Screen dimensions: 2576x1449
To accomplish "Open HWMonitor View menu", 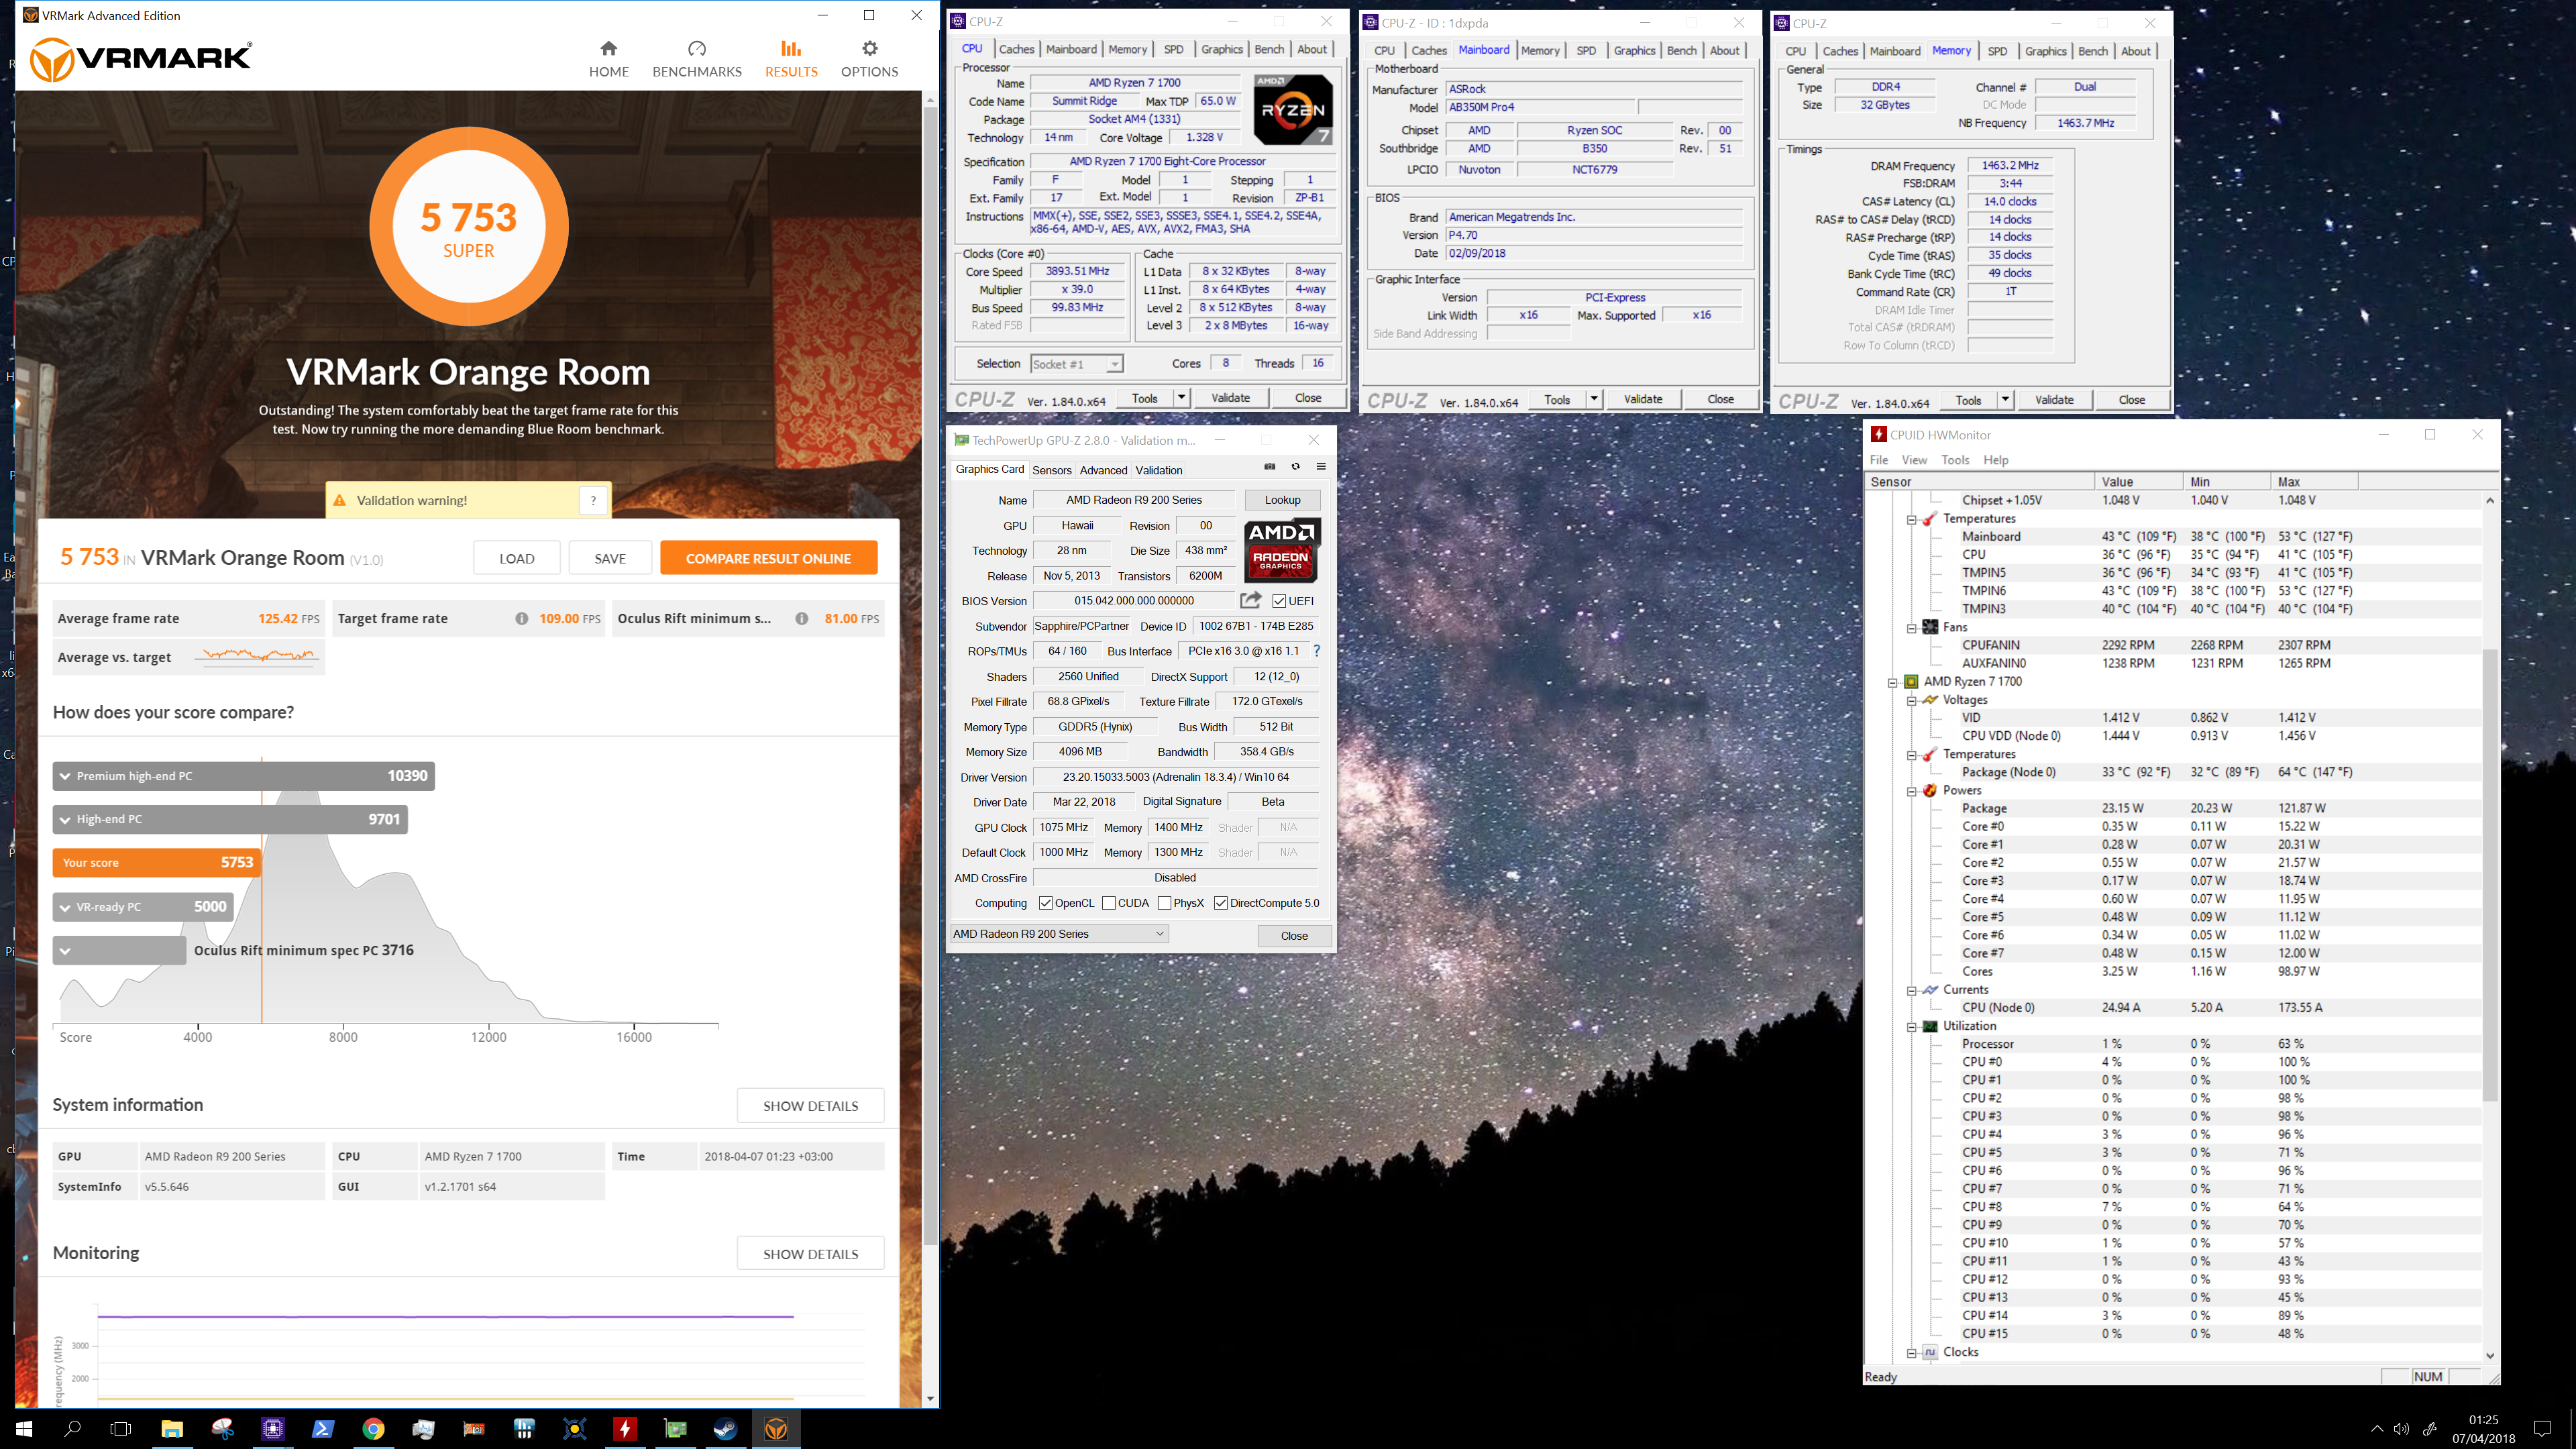I will pos(1914,460).
